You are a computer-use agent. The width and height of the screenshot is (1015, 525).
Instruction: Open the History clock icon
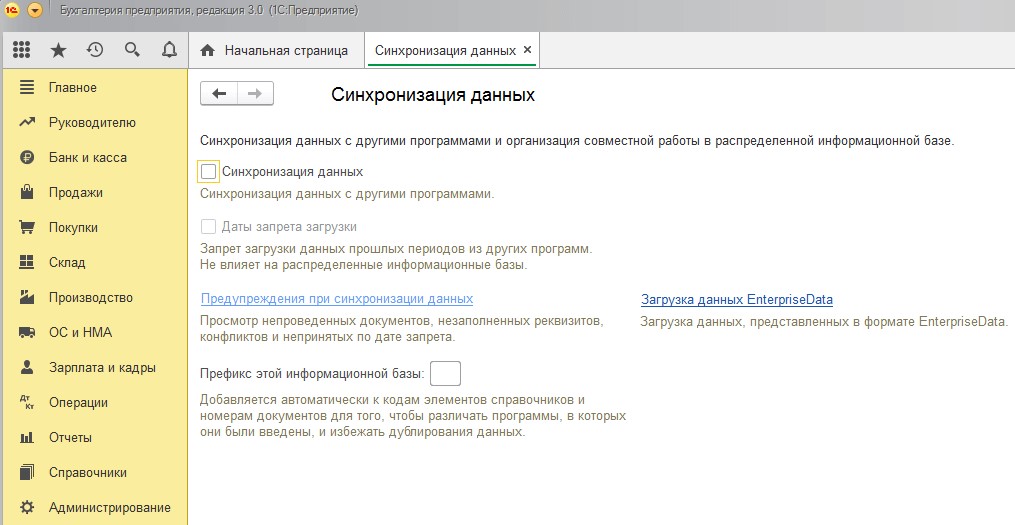(95, 50)
